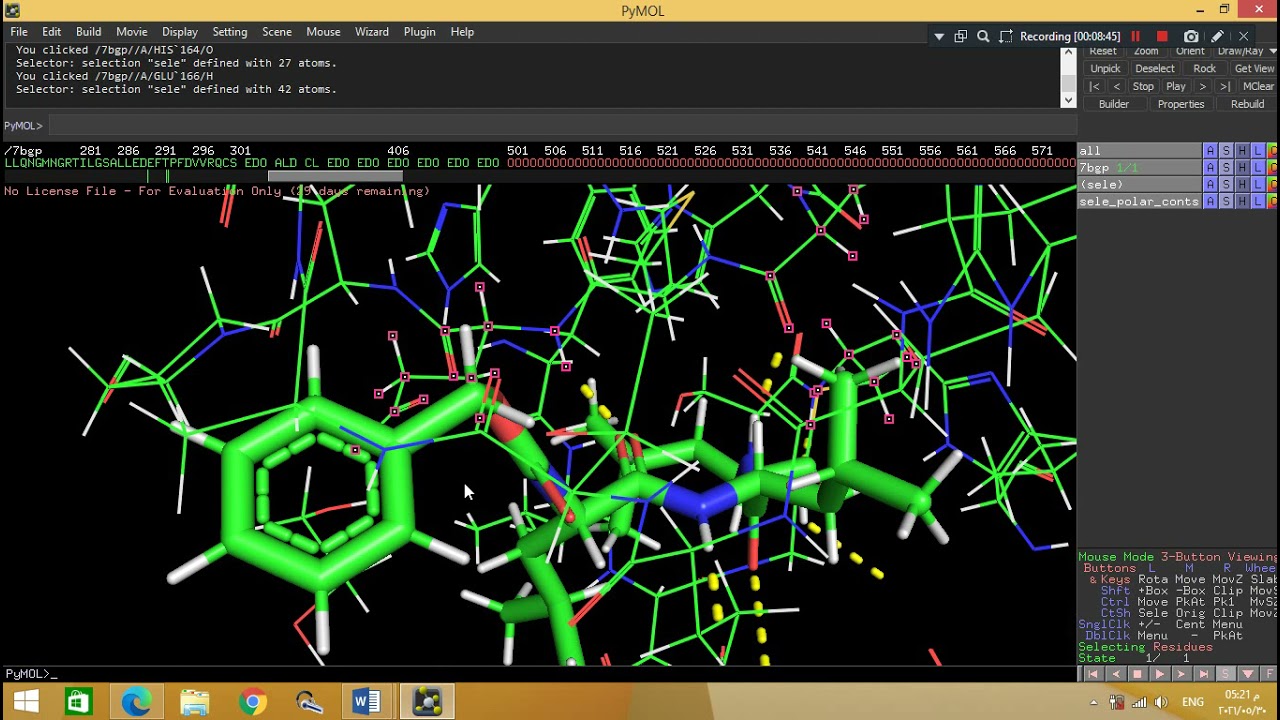Toggle visibility of 7bgp object

[x=1138, y=168]
